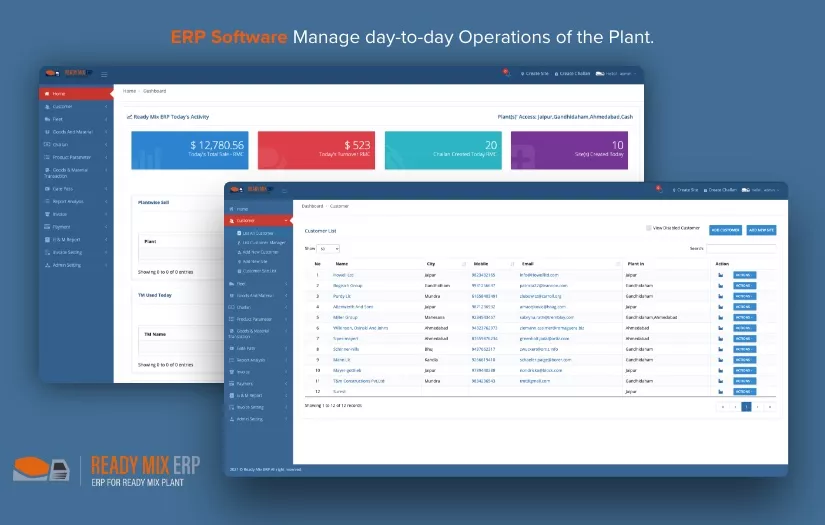
Task: Open the Show entries dropdown in Customer List
Action: pyautogui.click(x=328, y=248)
